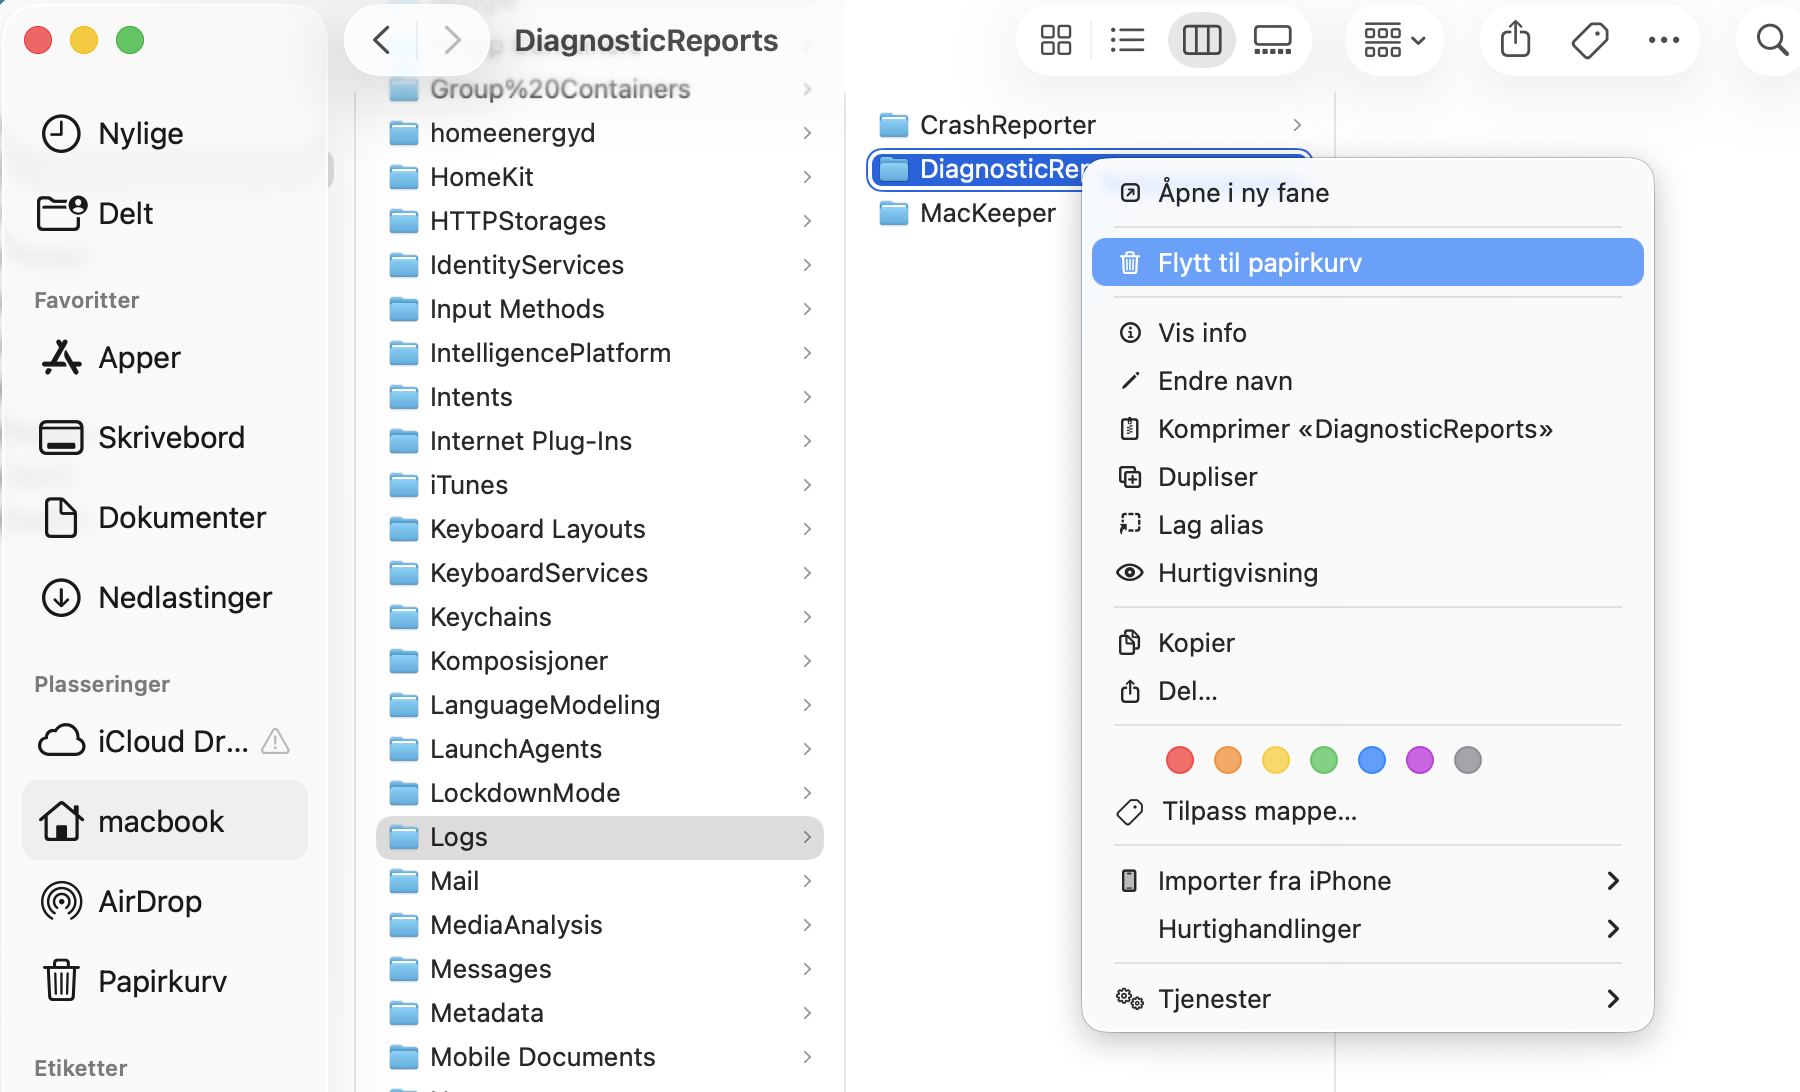Apply the red tag color
This screenshot has height=1092, width=1800.
1180,760
